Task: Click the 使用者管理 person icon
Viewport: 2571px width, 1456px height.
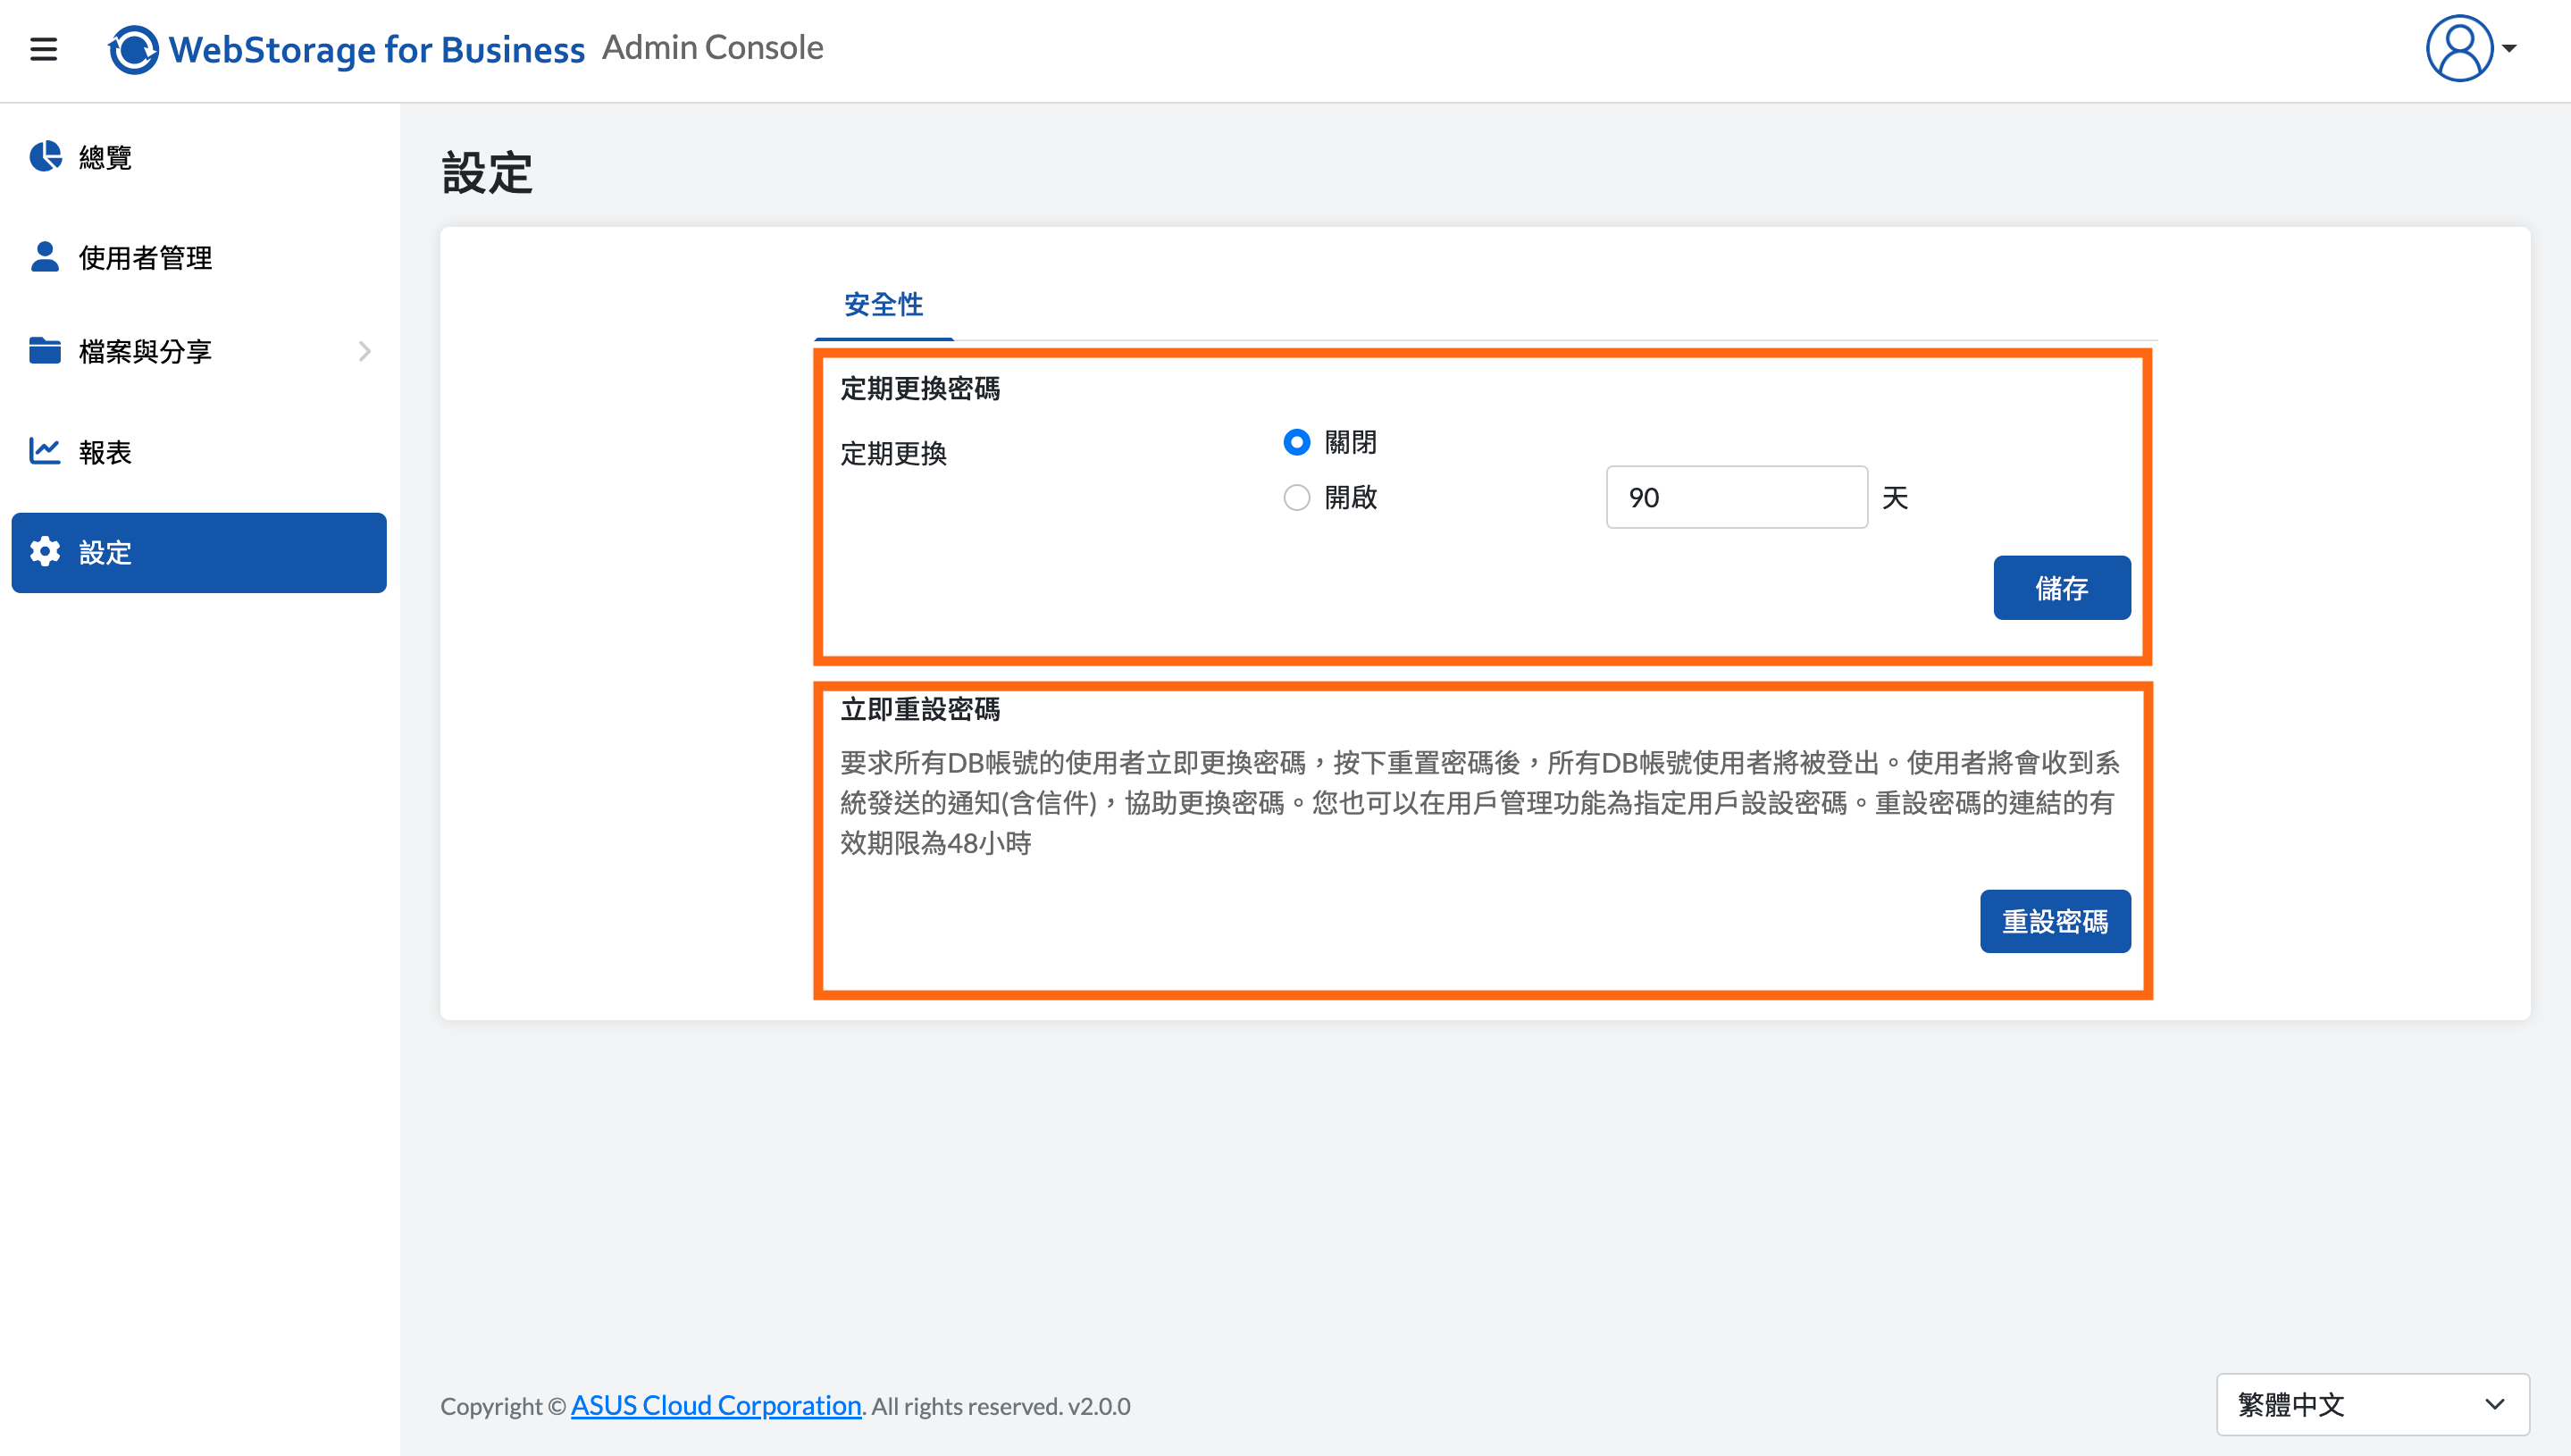Action: point(45,256)
